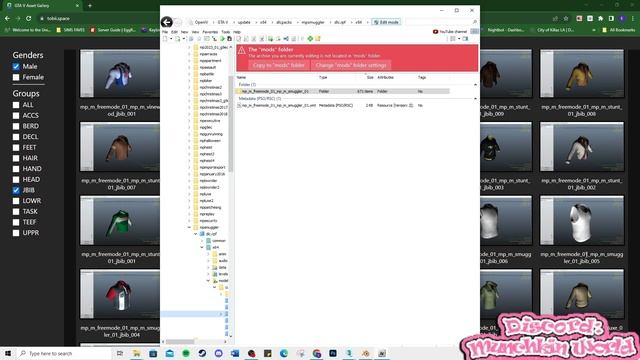Collapse the x64 node under dlc.rpf
The height and width of the screenshot is (360, 640).
(202, 247)
